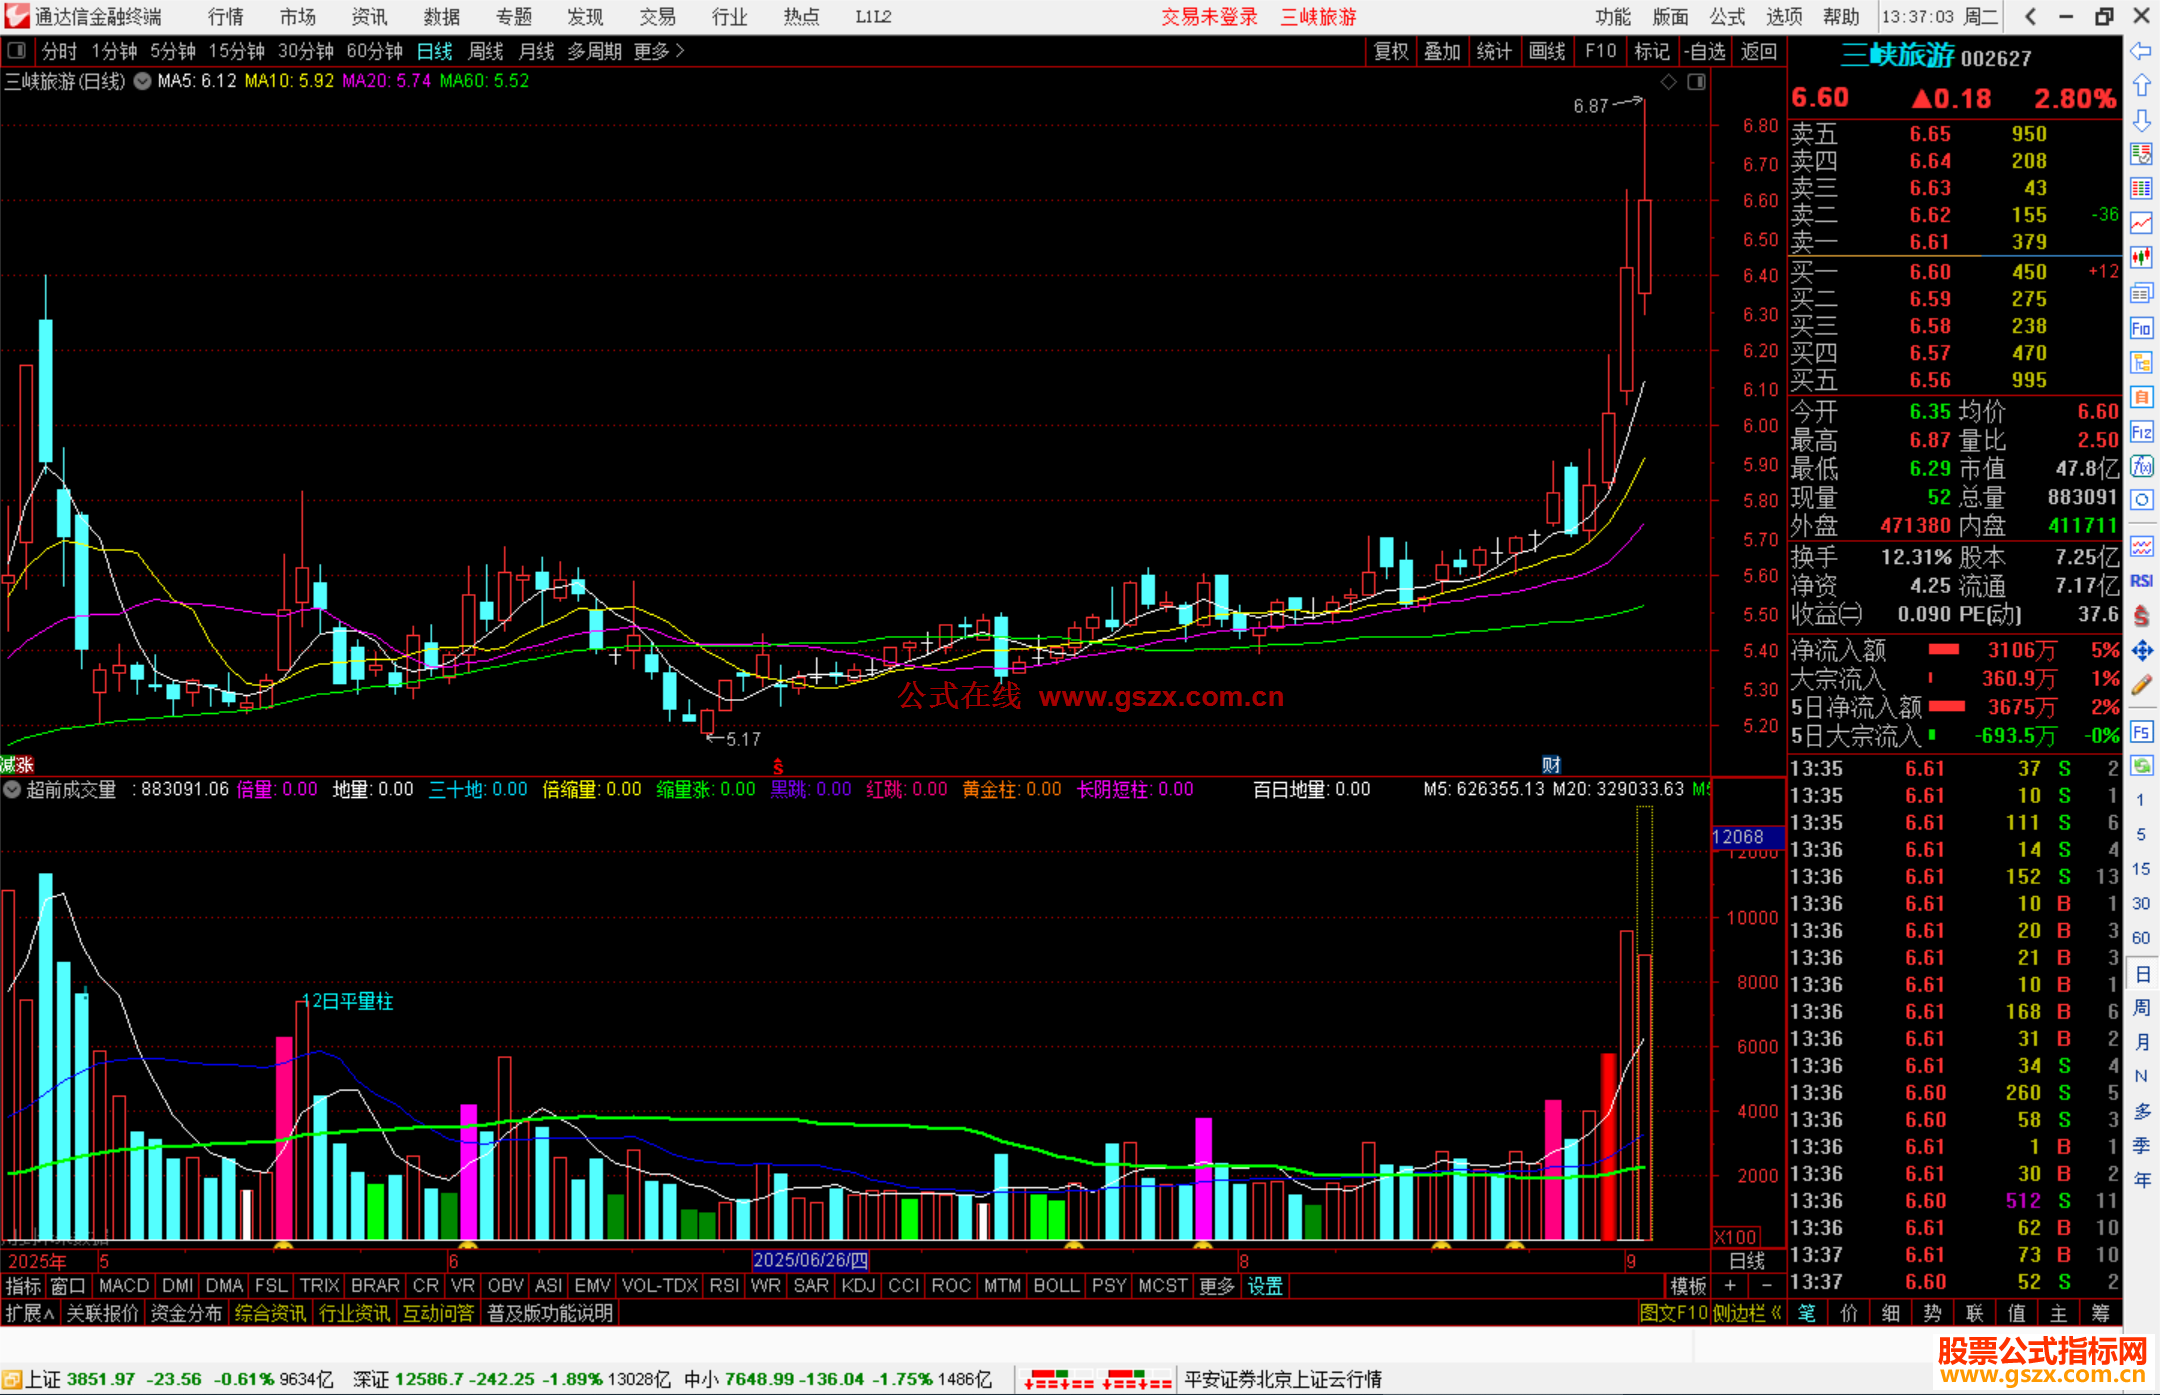This screenshot has height=1395, width=2160.
Task: Toggle the round button beside 超前成交量
Action: coord(12,790)
